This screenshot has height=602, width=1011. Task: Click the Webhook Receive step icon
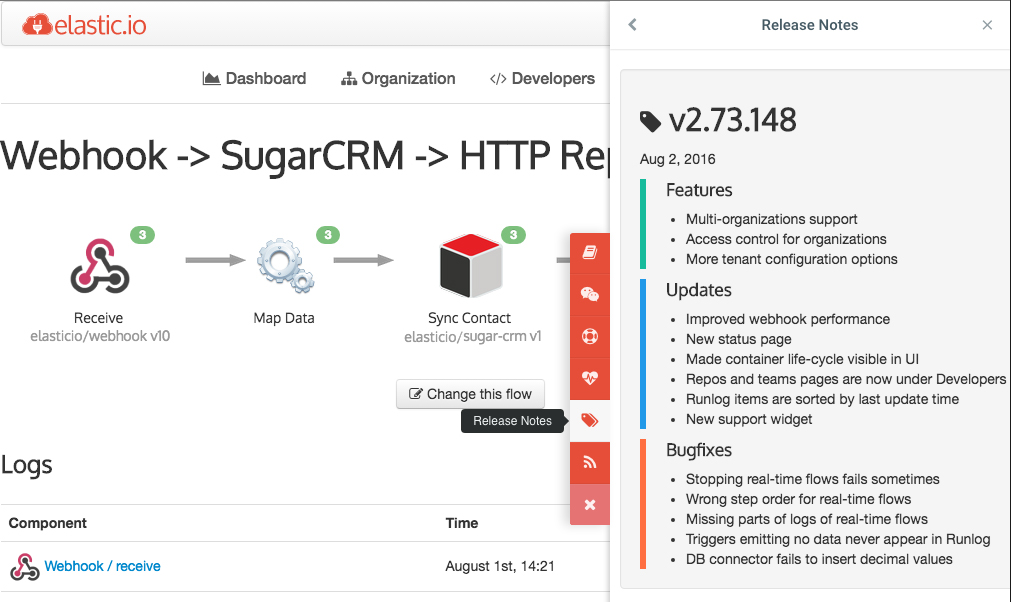(x=99, y=266)
